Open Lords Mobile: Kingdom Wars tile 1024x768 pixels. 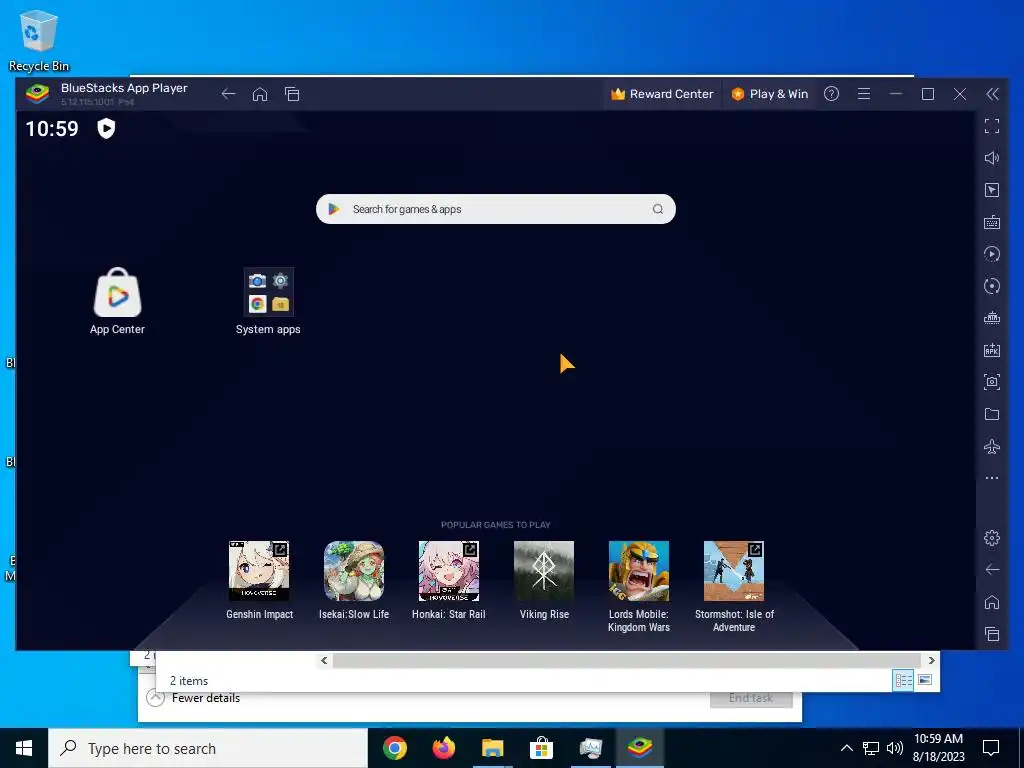click(x=639, y=586)
